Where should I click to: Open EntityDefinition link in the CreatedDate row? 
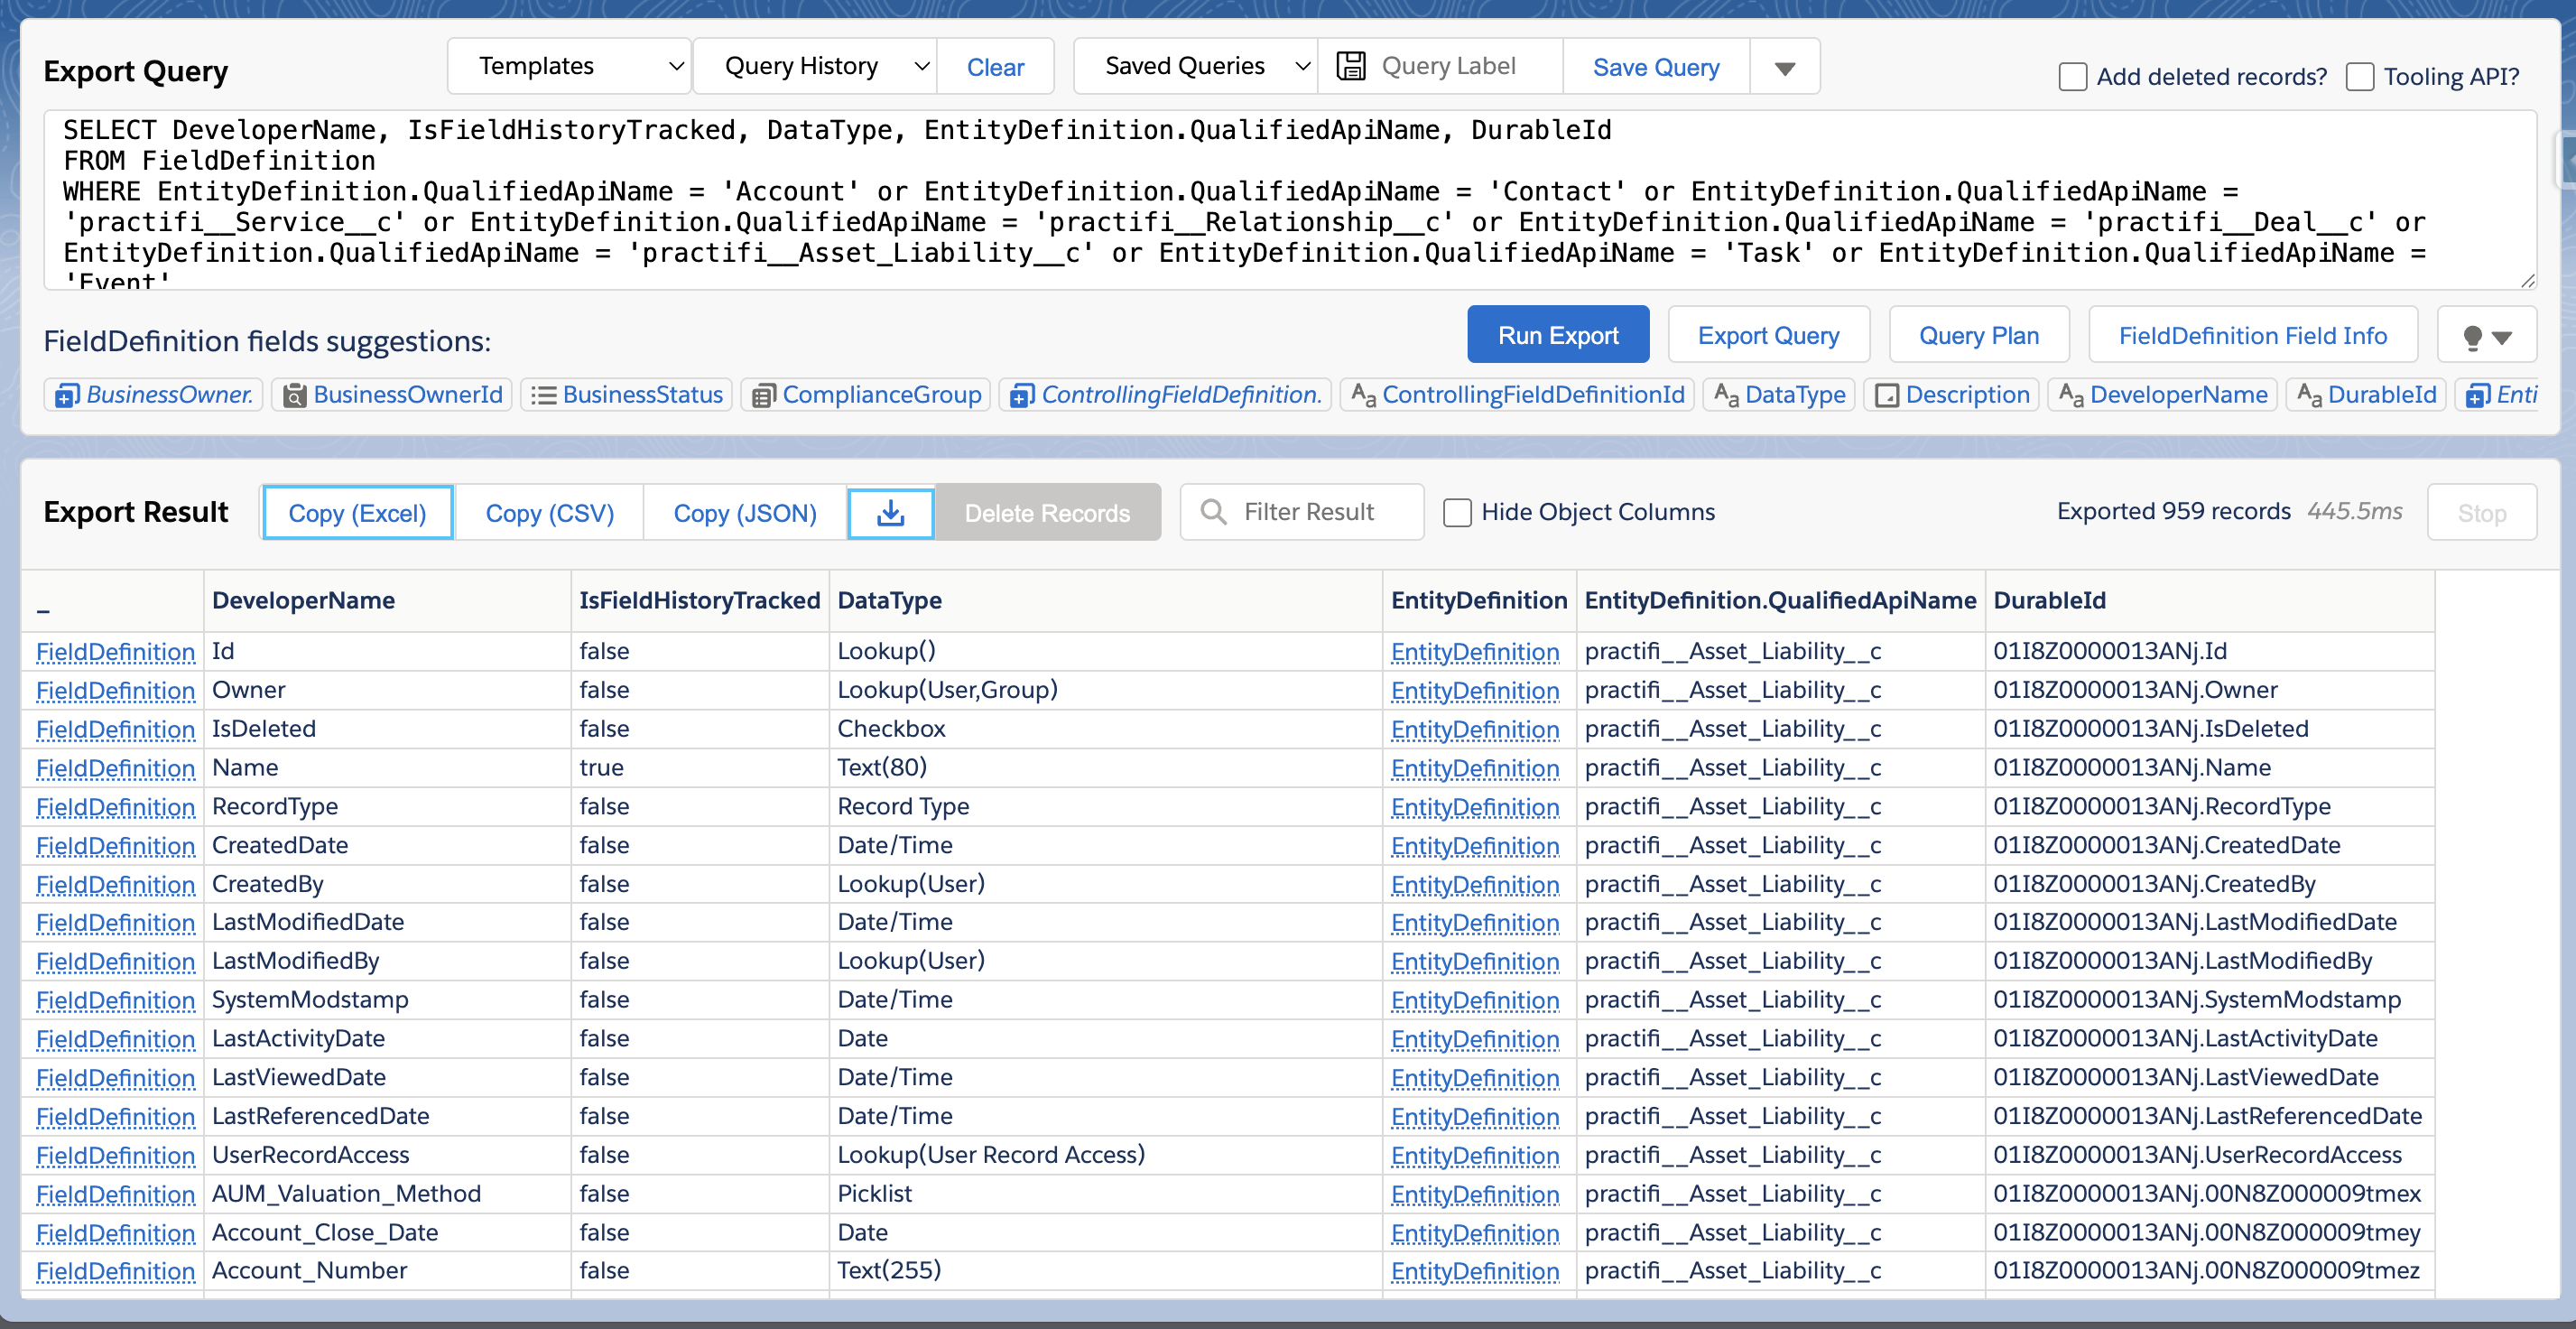click(x=1474, y=846)
